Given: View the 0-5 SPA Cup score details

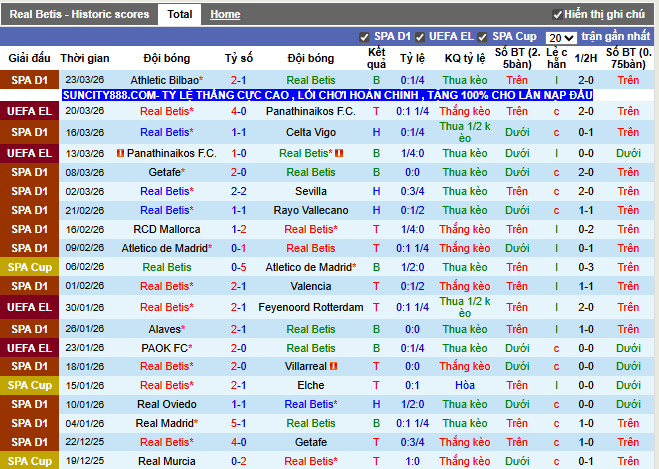Looking at the screenshot, I should click(x=238, y=267).
